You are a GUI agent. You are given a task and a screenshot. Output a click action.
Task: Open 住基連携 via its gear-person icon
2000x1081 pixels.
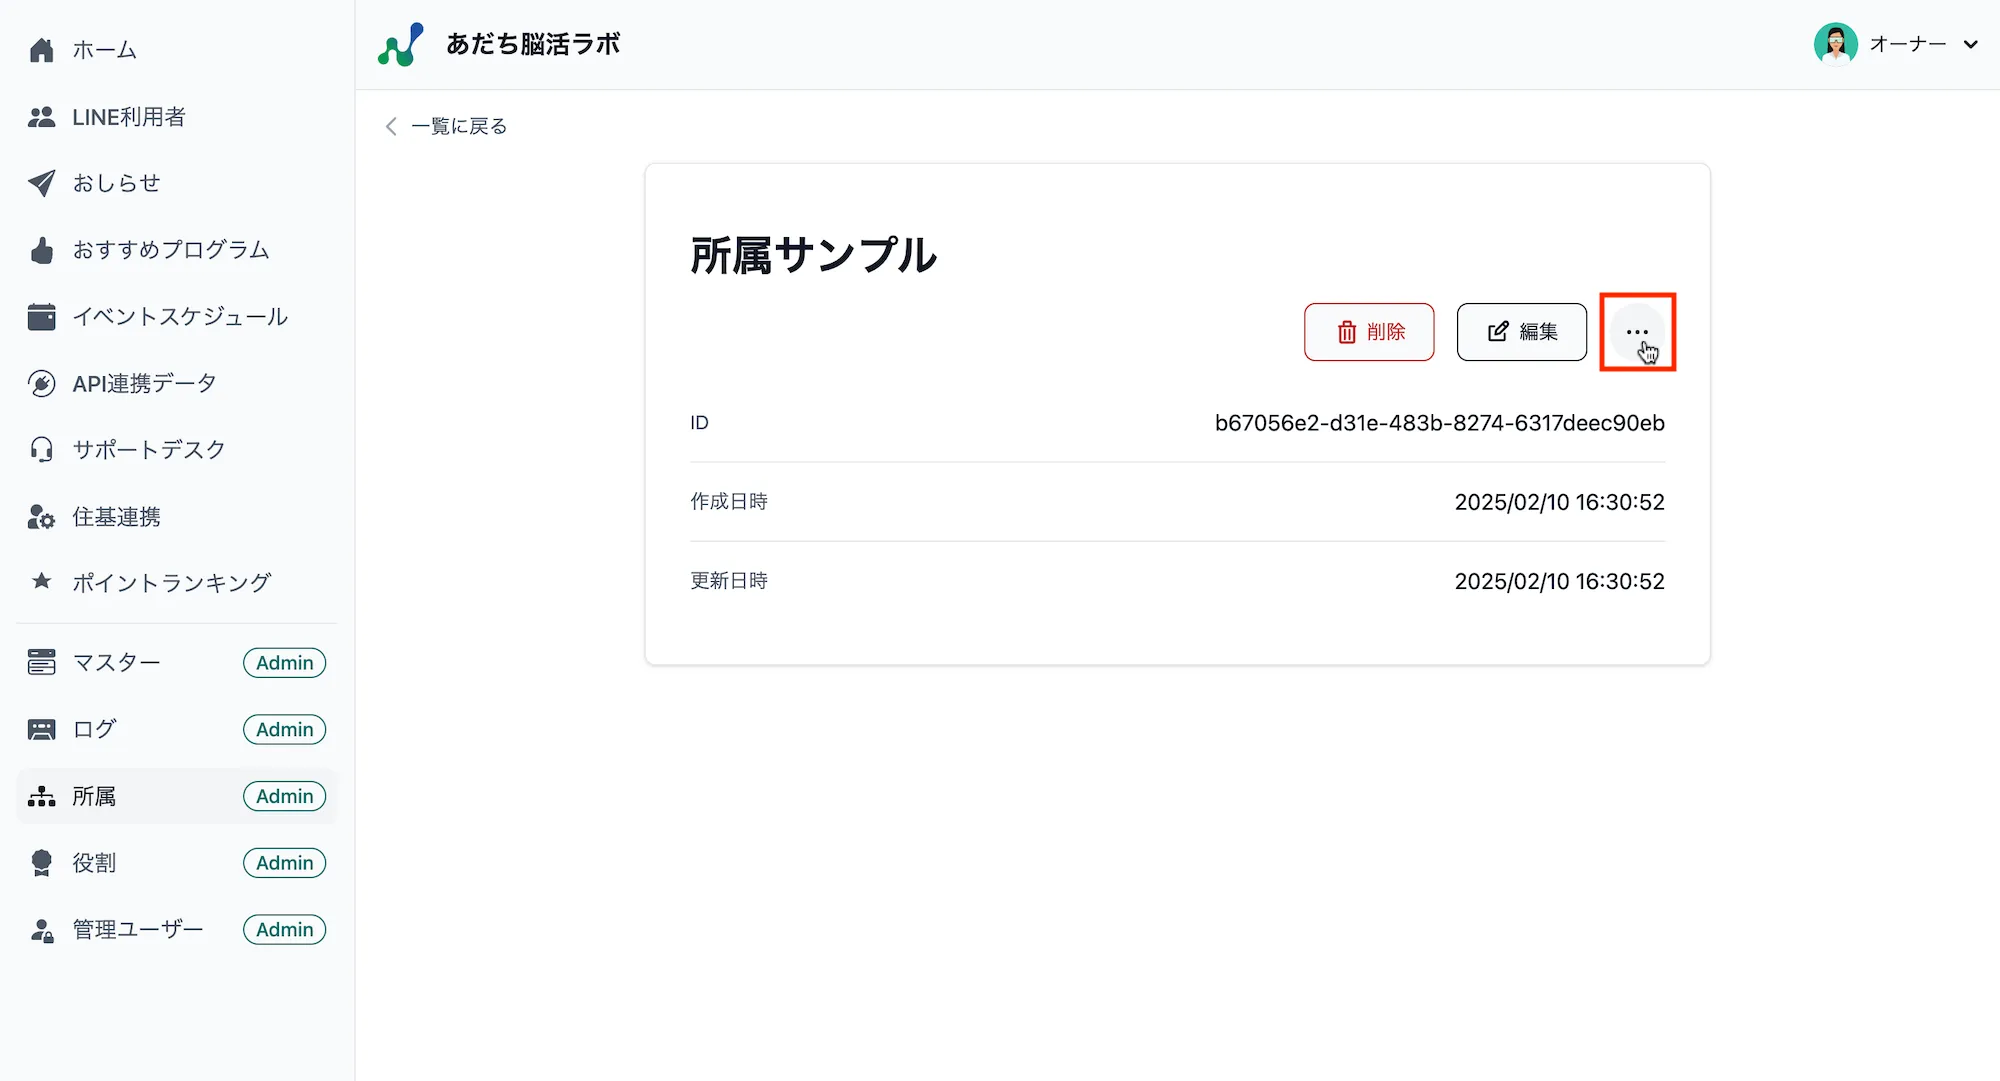(41, 516)
